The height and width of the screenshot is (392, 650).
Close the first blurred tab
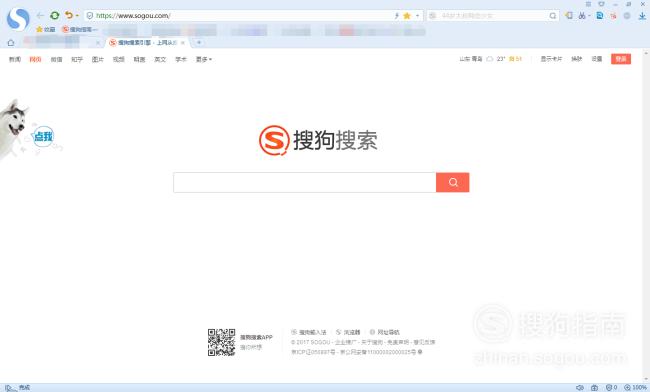(x=98, y=43)
